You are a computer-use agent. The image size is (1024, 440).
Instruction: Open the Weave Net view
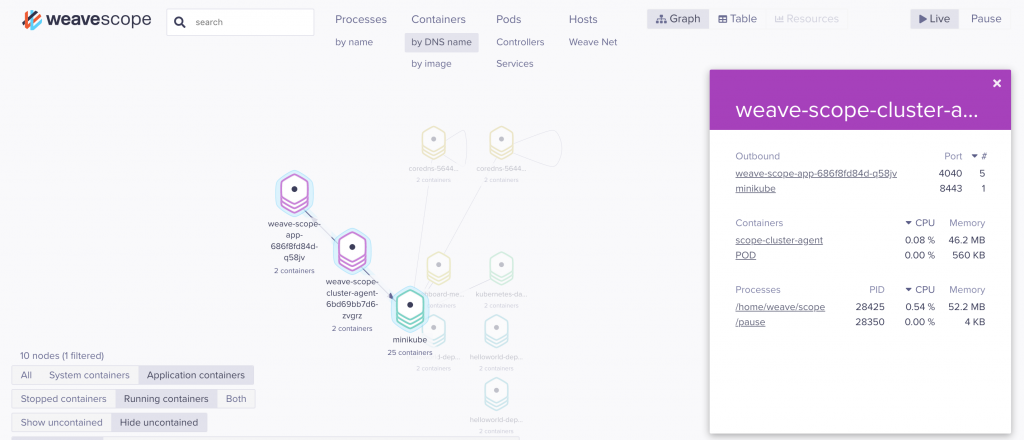[593, 42]
